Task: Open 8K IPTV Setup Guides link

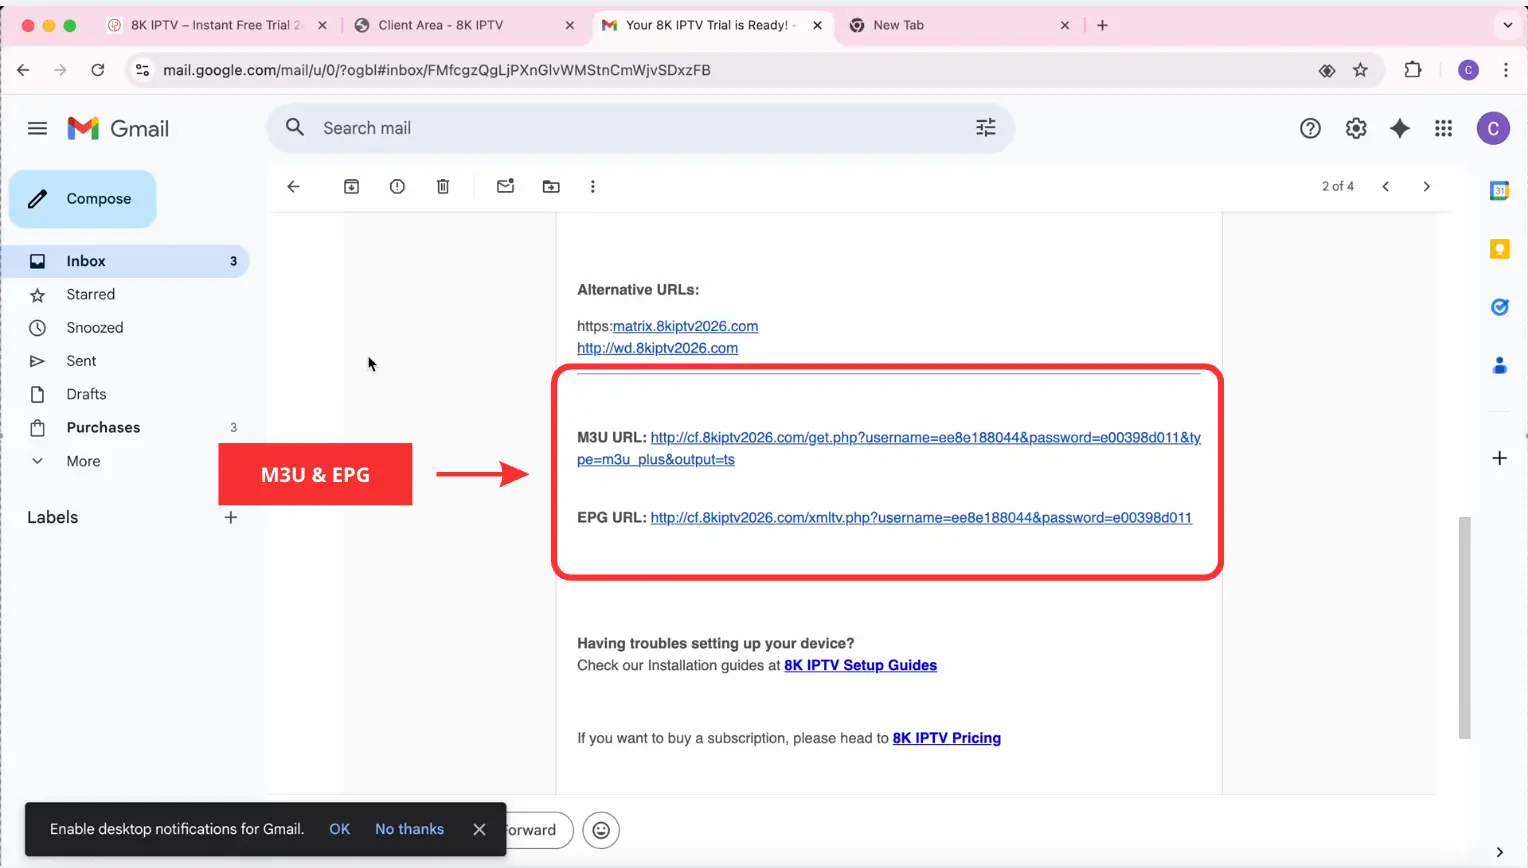Action: point(860,665)
